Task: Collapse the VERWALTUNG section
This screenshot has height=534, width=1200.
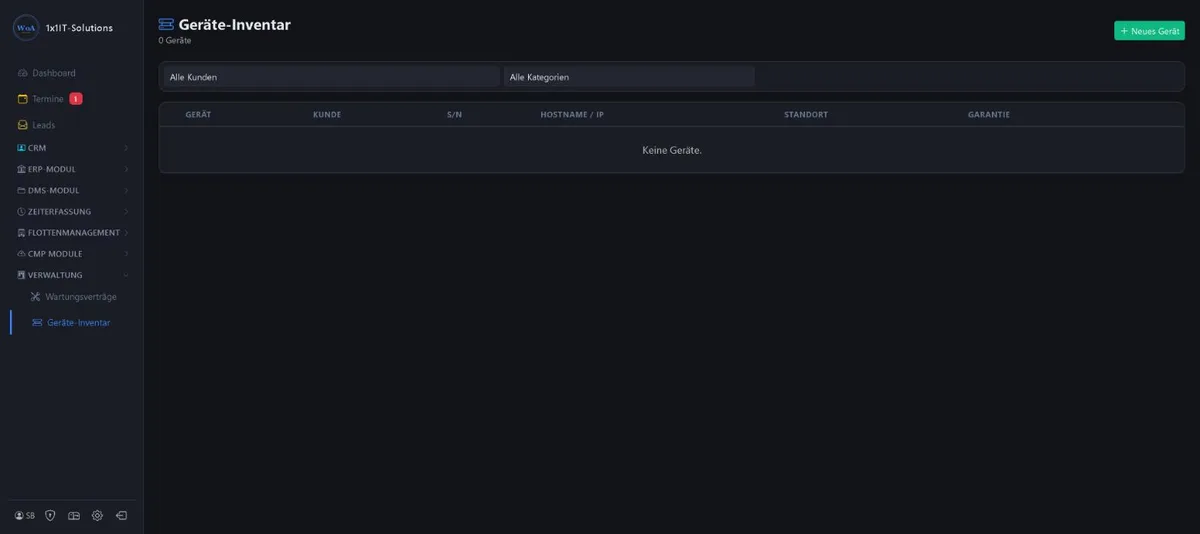Action: click(x=72, y=275)
